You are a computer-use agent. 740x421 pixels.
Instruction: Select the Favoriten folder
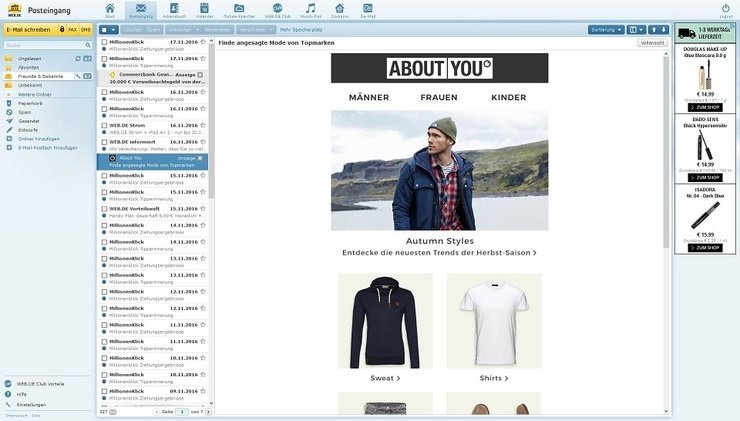28,67
